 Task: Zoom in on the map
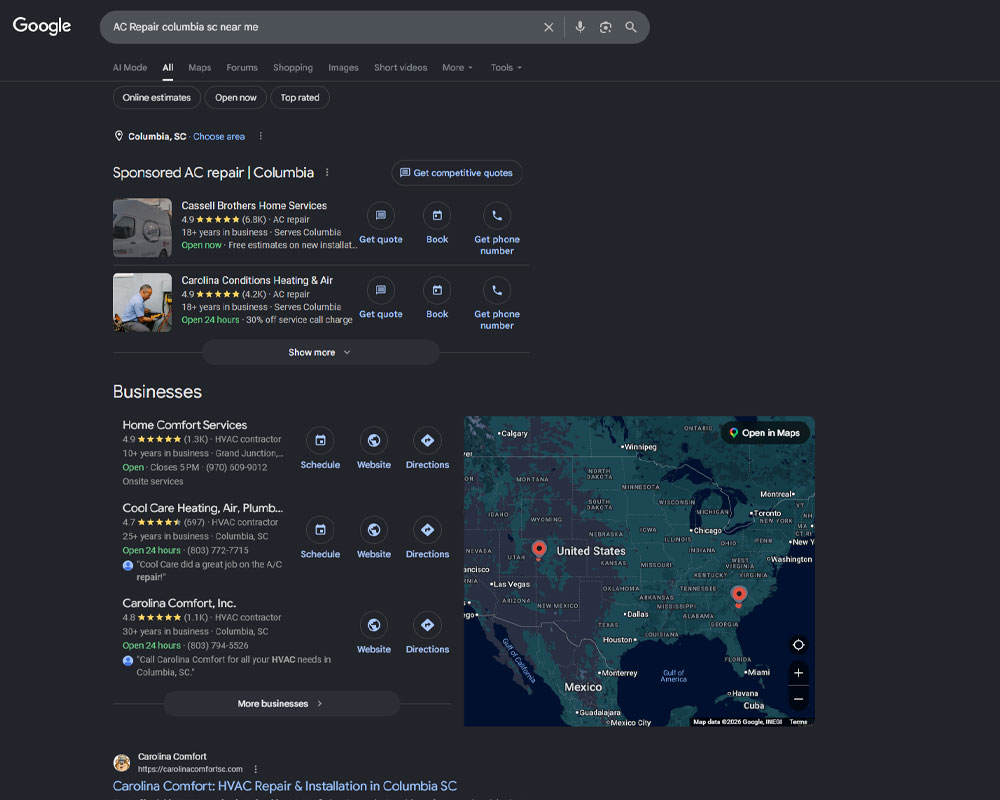[798, 672]
